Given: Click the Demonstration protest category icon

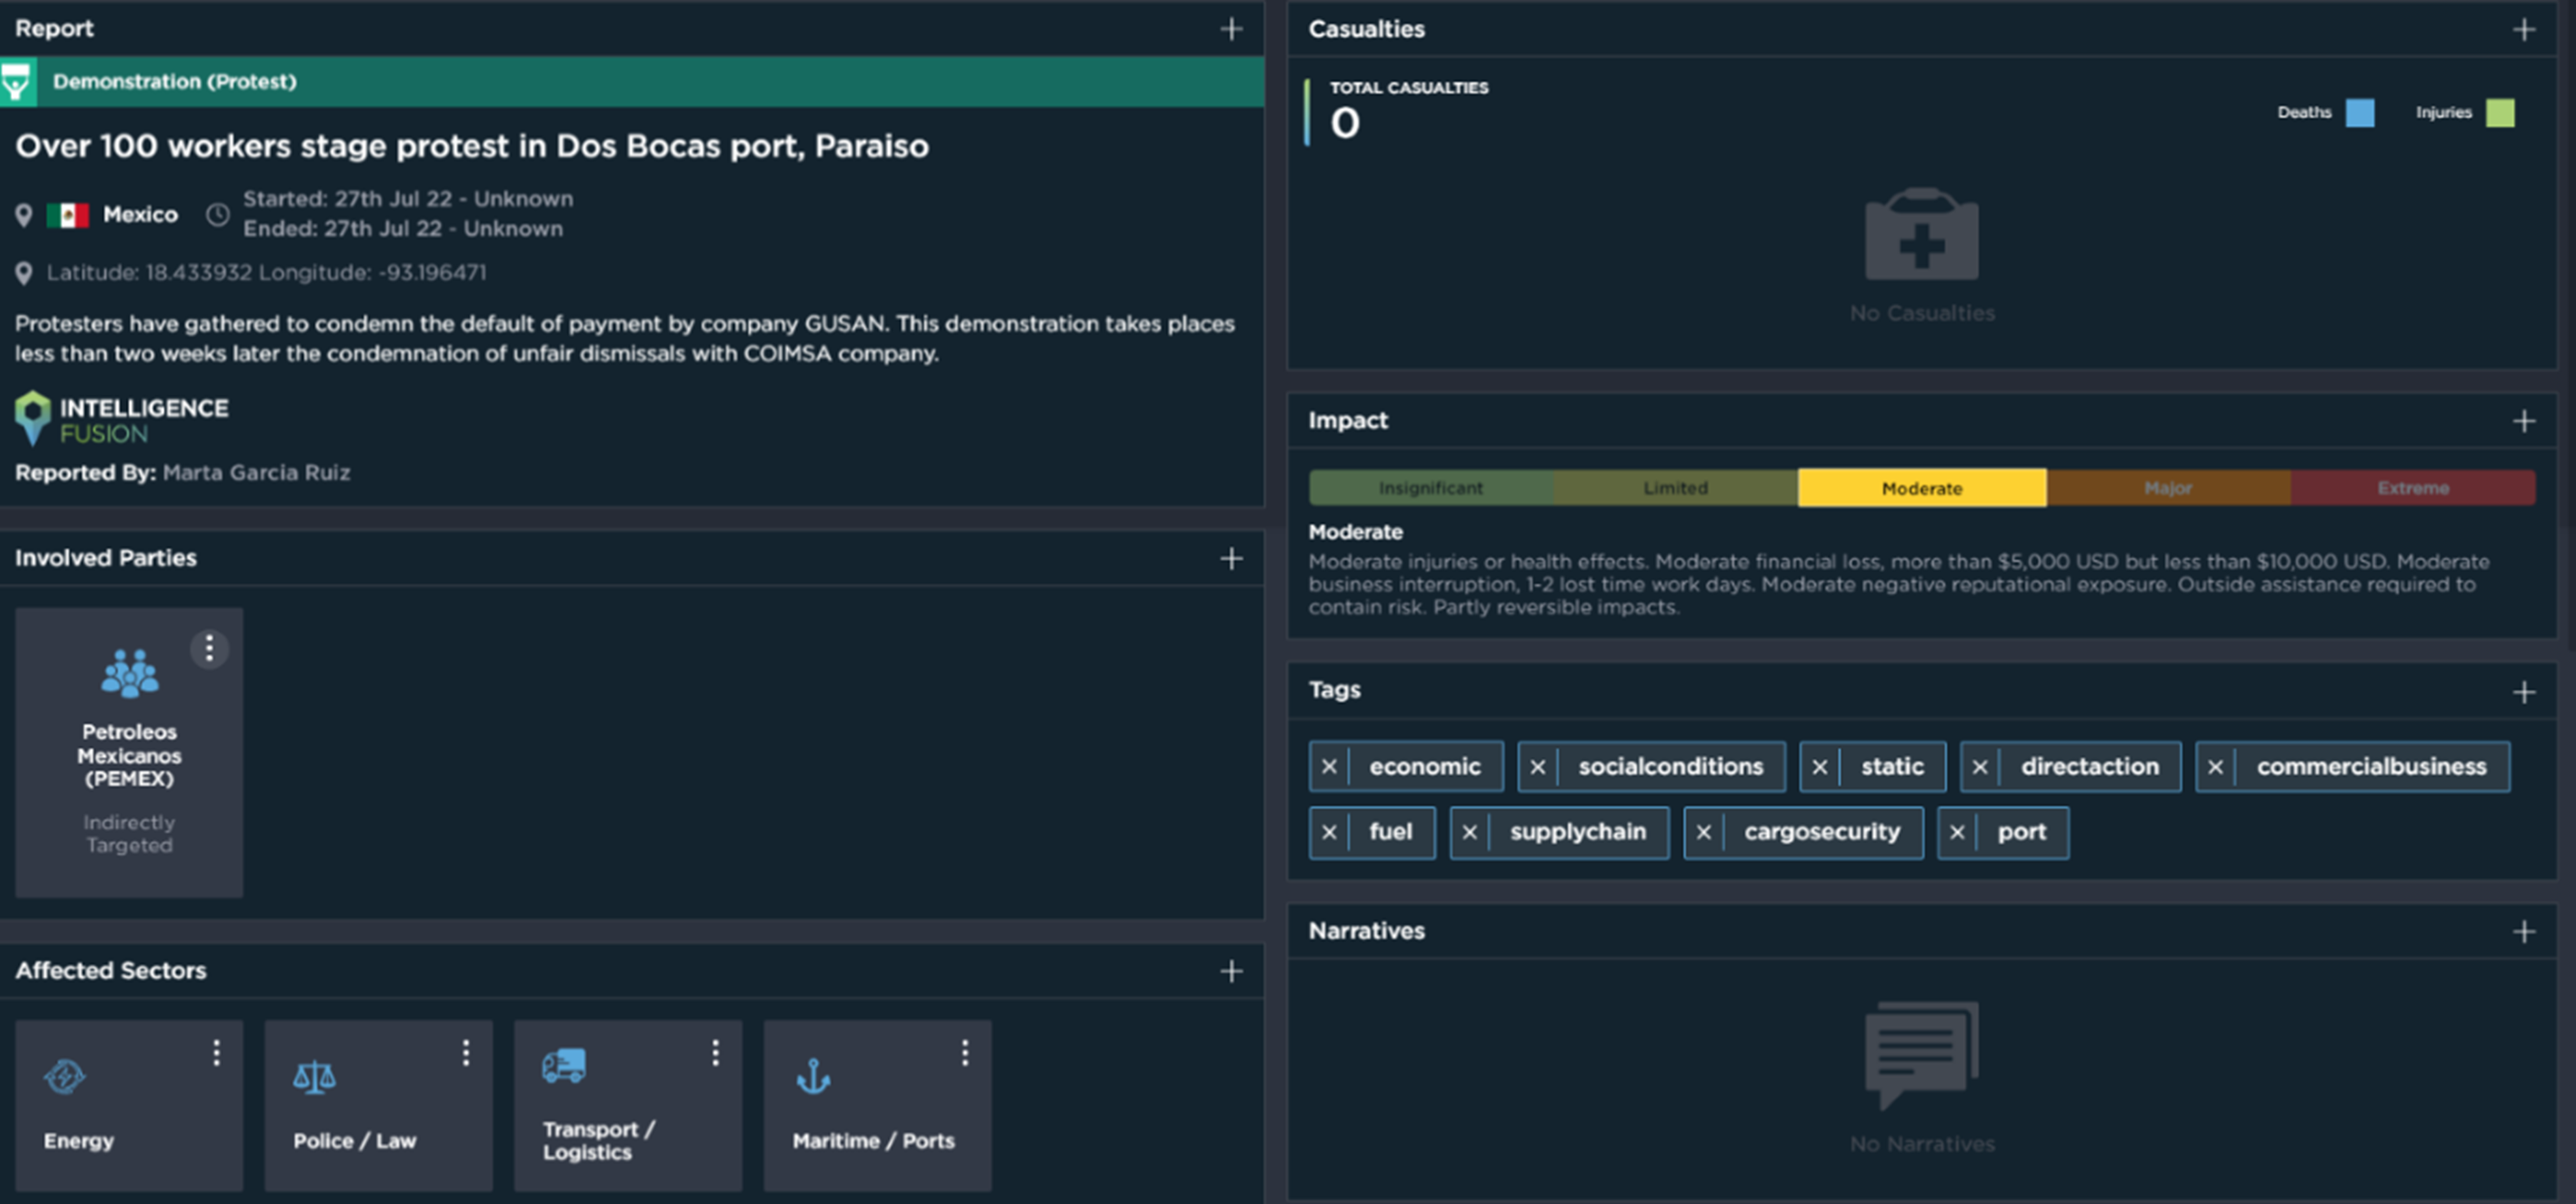Looking at the screenshot, I should (x=17, y=82).
